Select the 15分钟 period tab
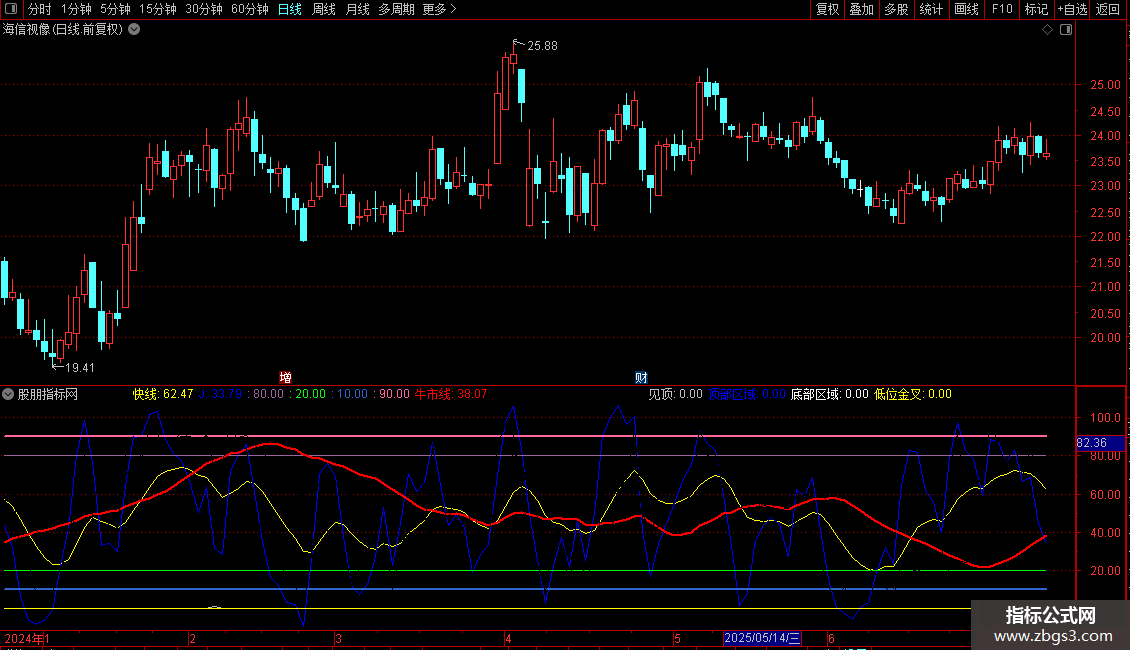Screen dimensions: 1130x650 click(158, 9)
